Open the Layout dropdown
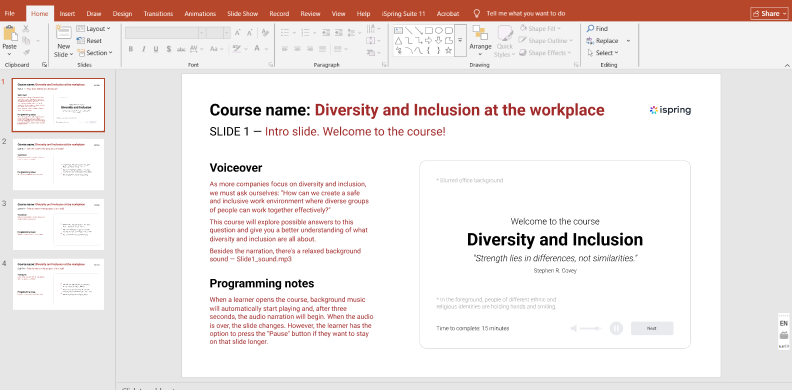 point(94,29)
